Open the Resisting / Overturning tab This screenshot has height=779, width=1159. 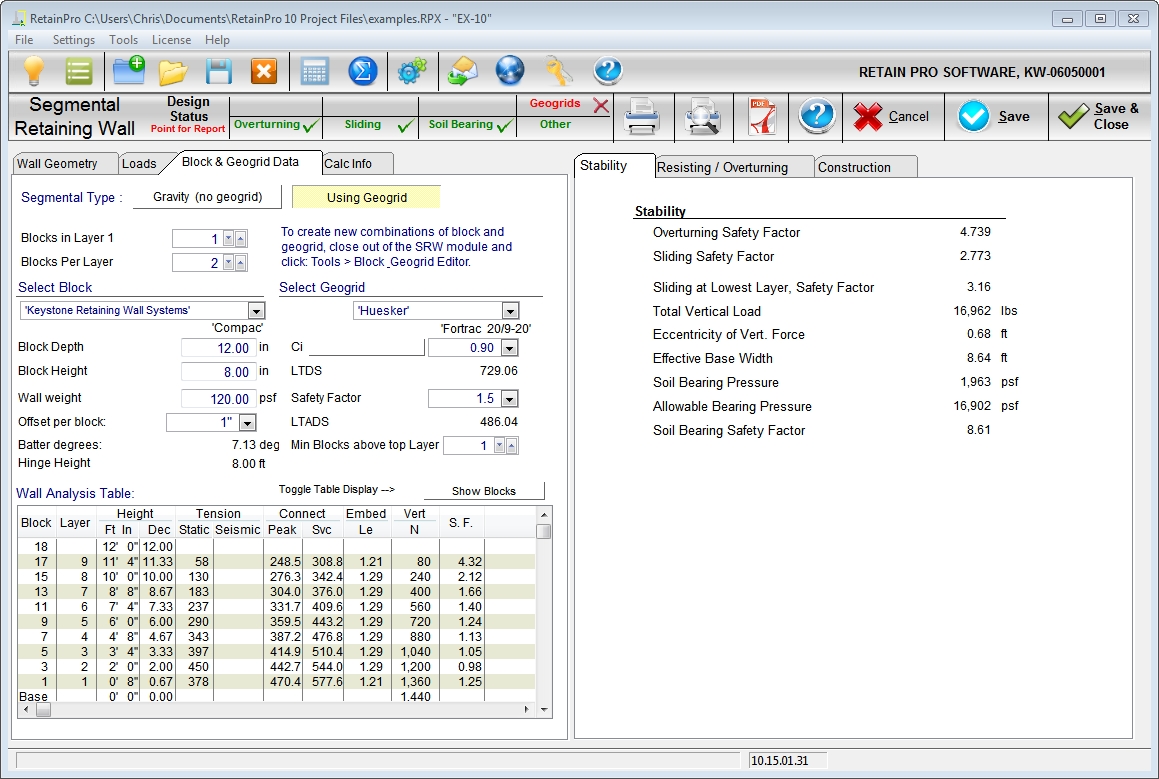point(722,167)
